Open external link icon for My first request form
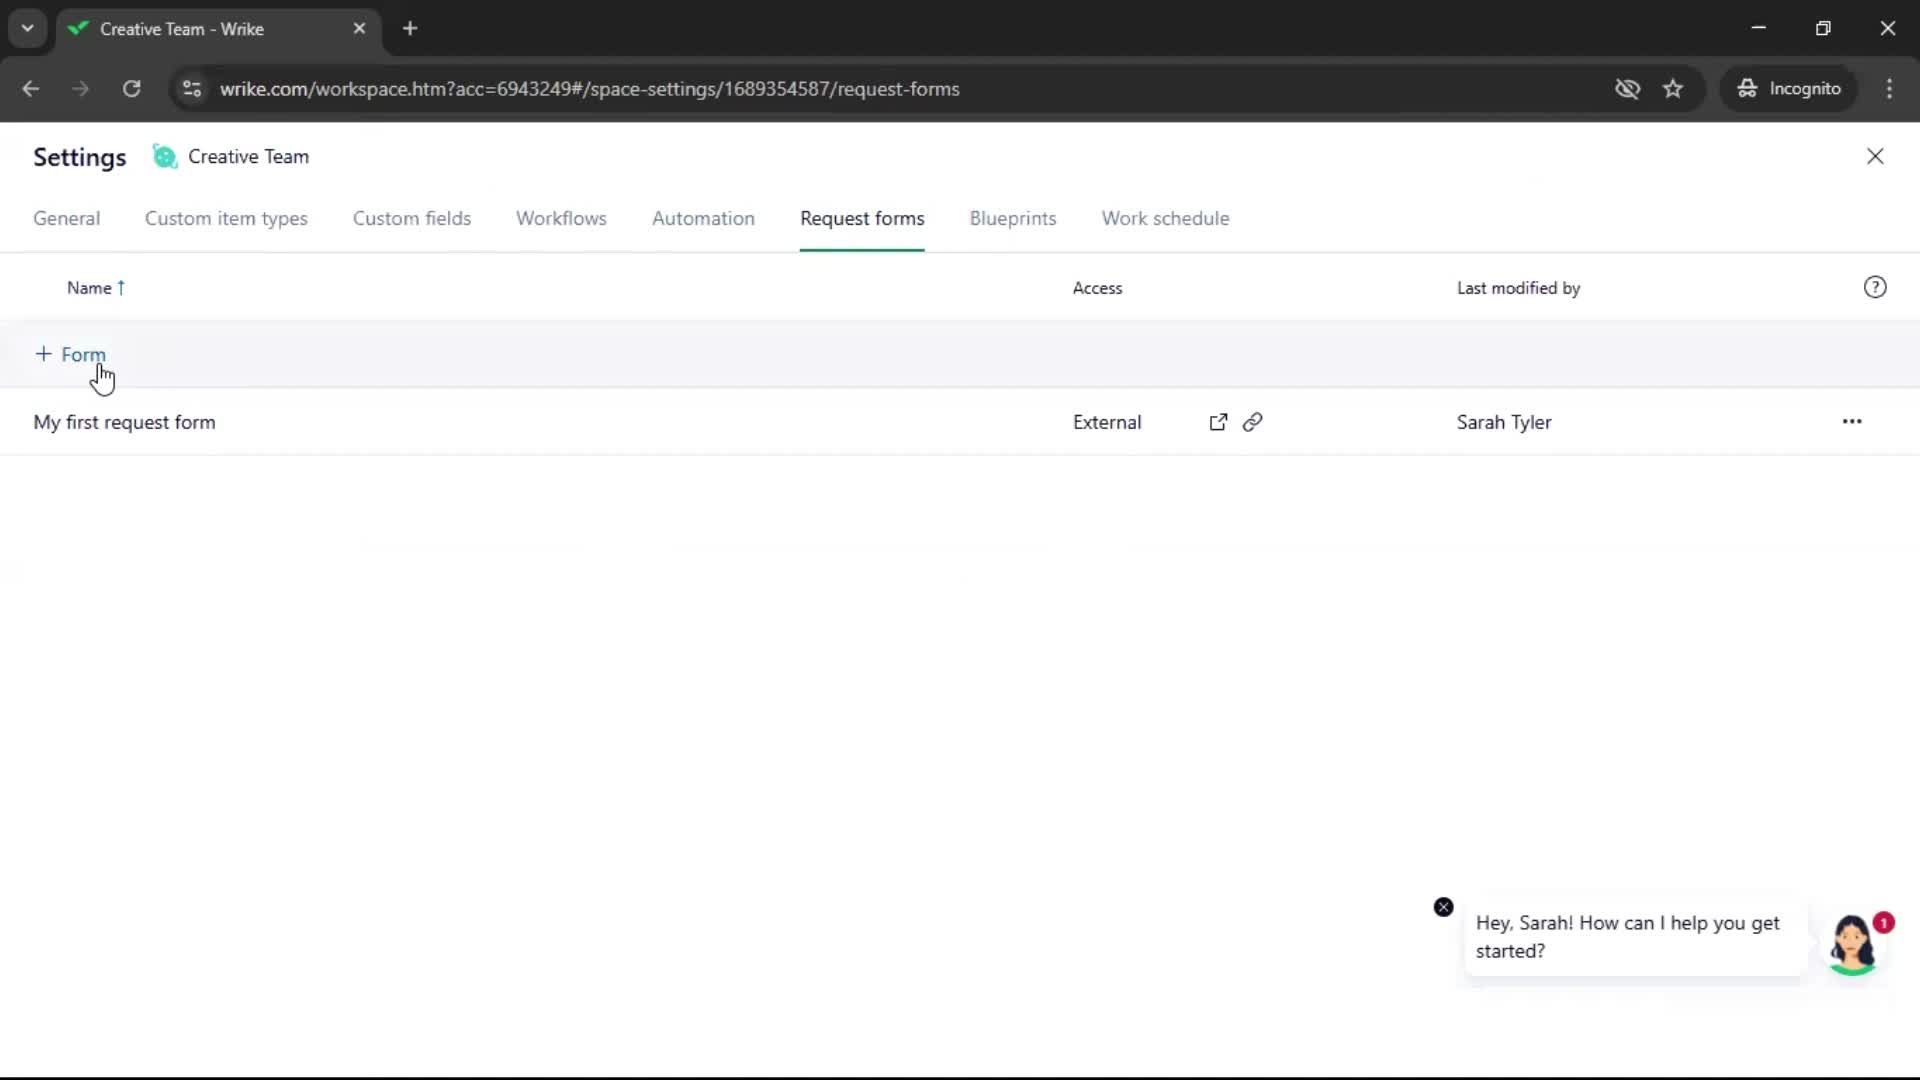 click(1218, 422)
